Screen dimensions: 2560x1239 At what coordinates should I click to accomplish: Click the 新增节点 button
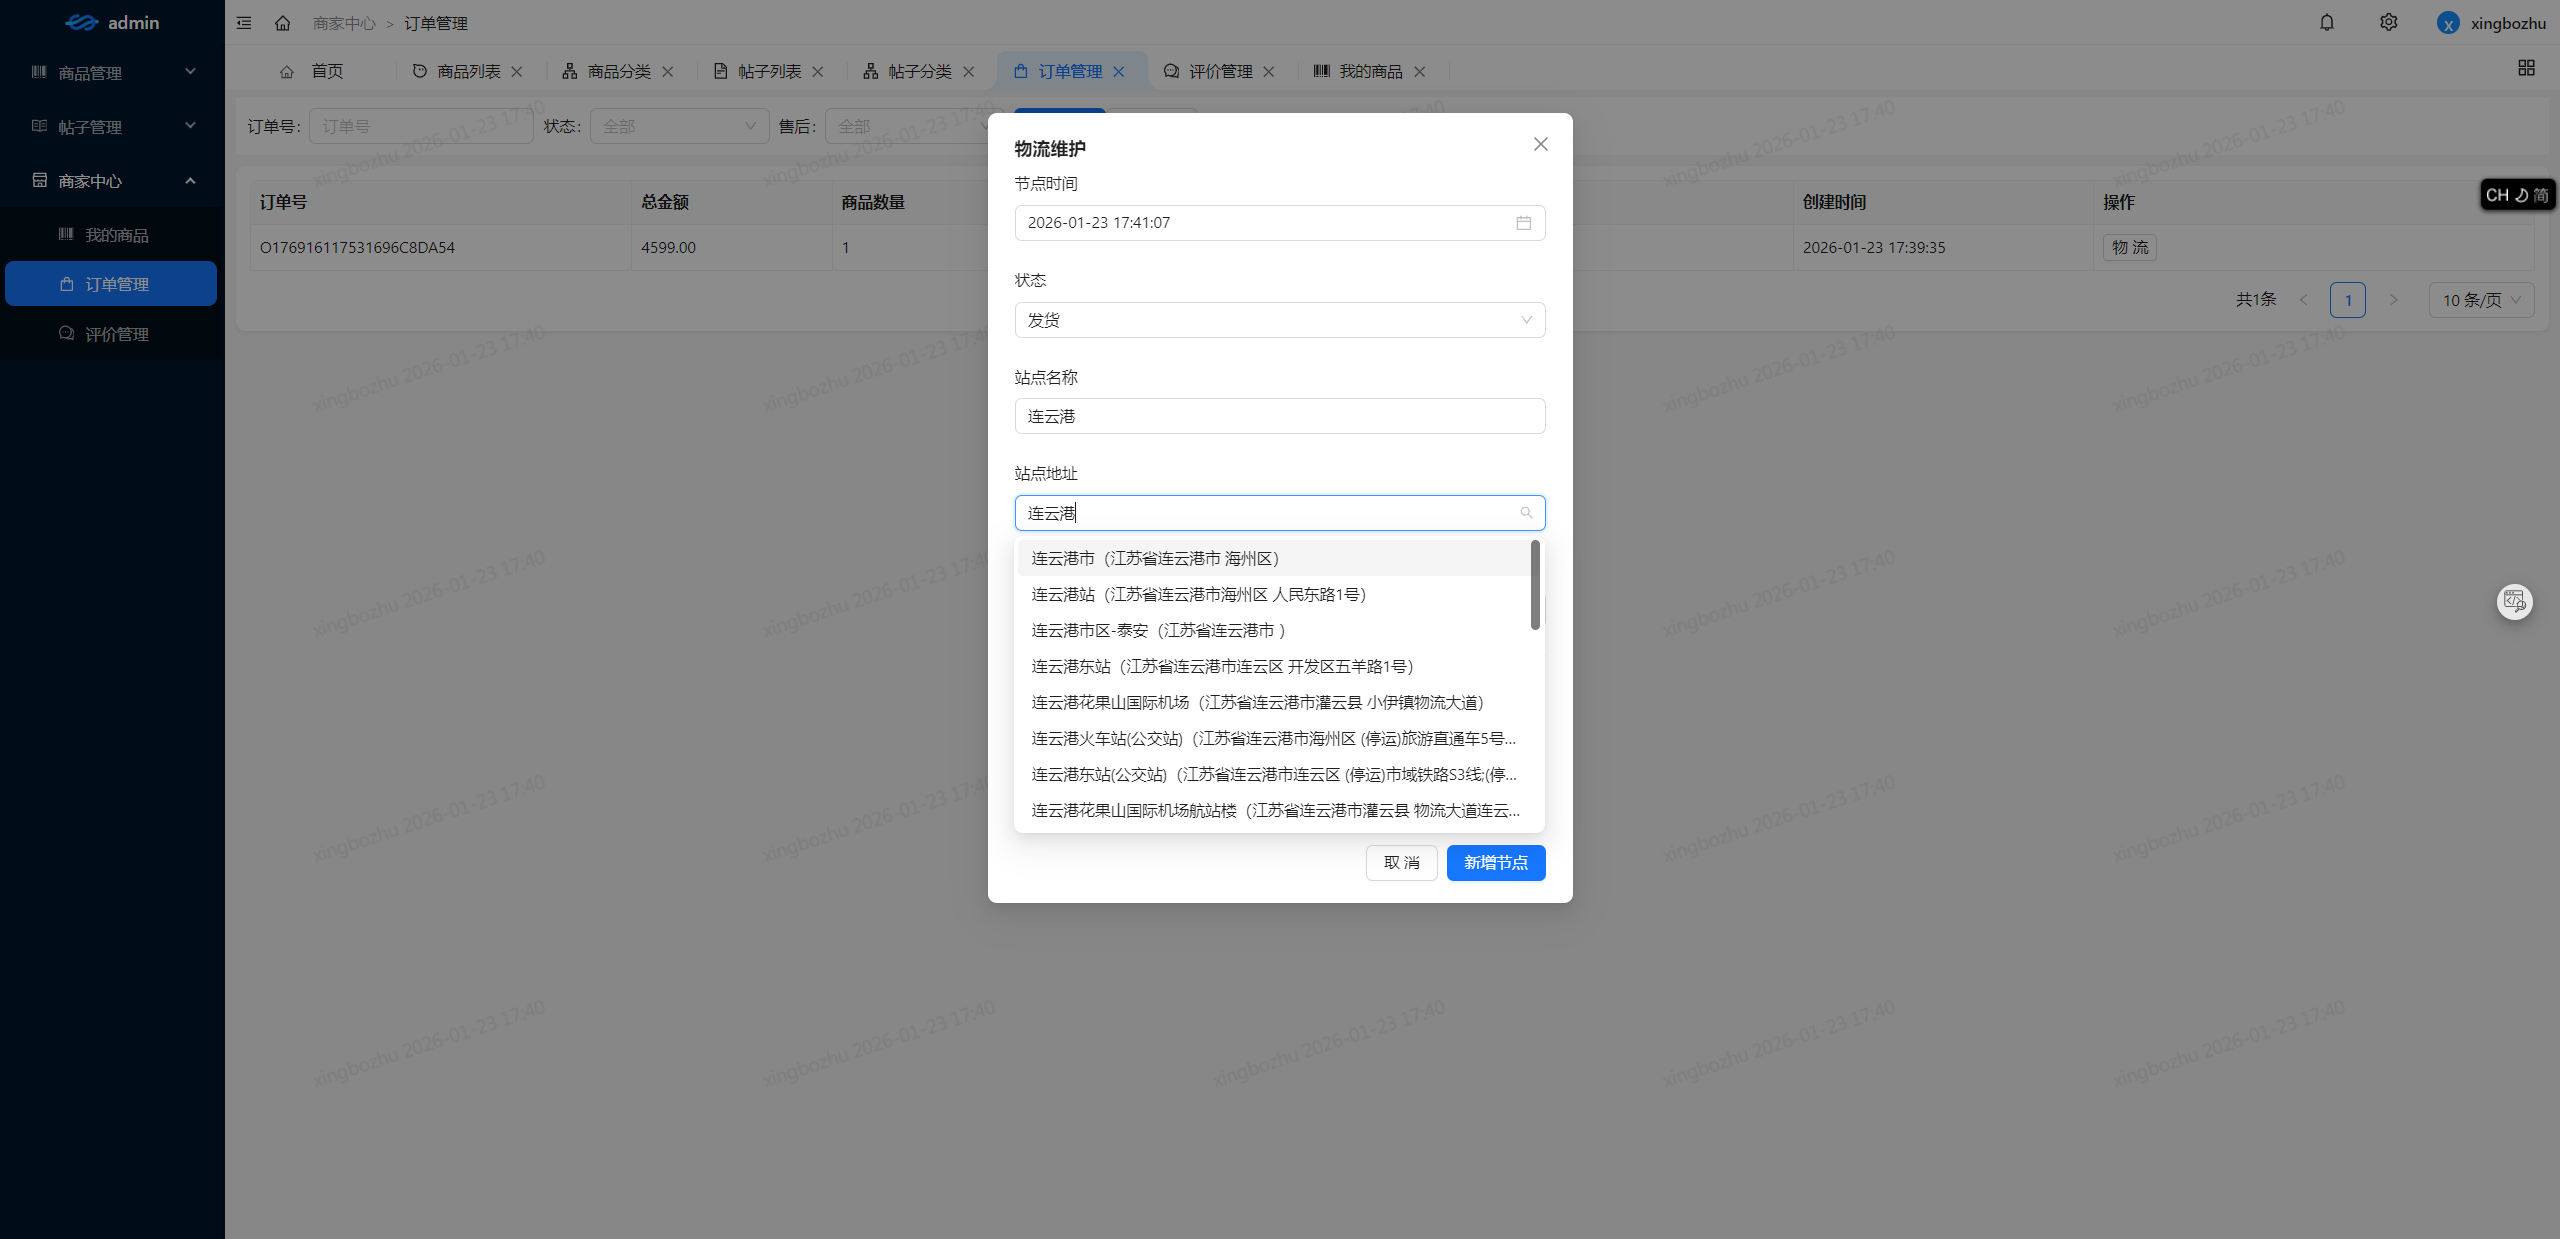pyautogui.click(x=1495, y=863)
